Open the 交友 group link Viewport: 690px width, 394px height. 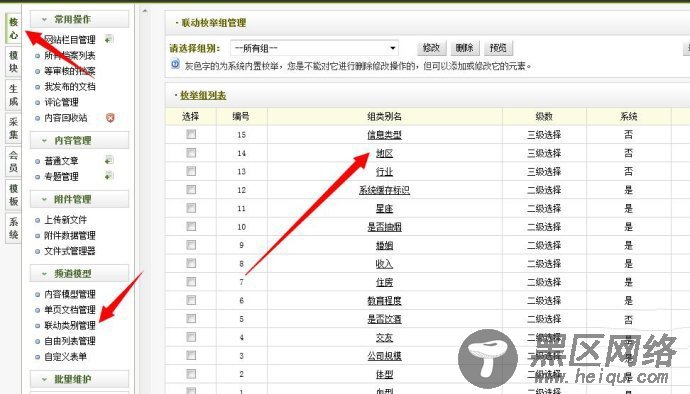384,338
